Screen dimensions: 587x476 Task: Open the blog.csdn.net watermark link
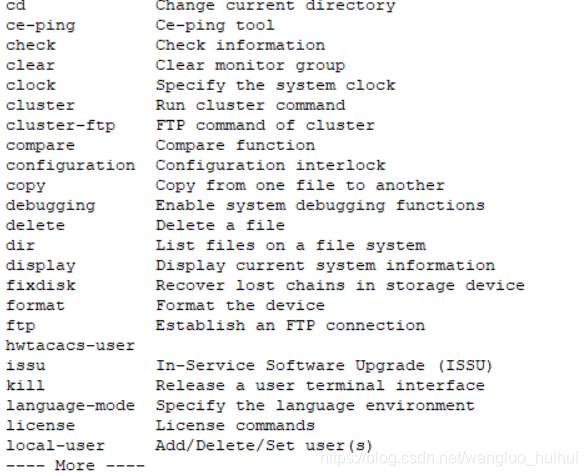click(x=450, y=459)
